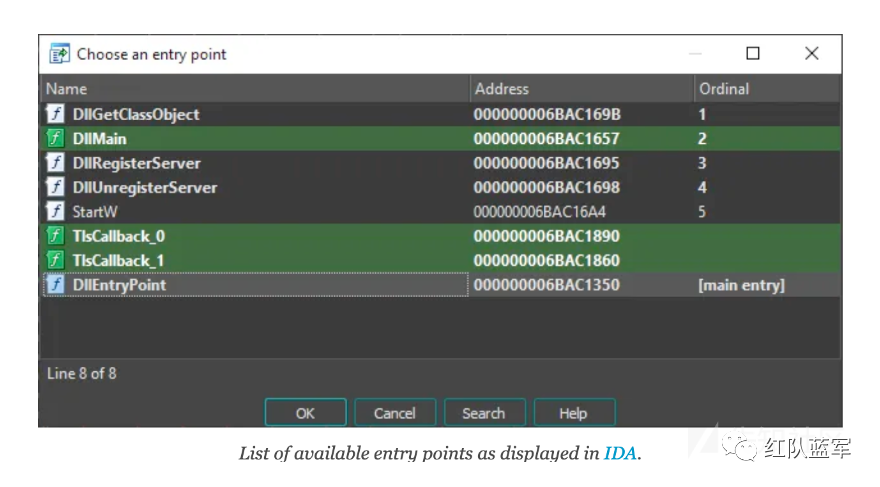The height and width of the screenshot is (487, 880).
Task: Click address 000000006BAC1890
Action: coord(547,236)
